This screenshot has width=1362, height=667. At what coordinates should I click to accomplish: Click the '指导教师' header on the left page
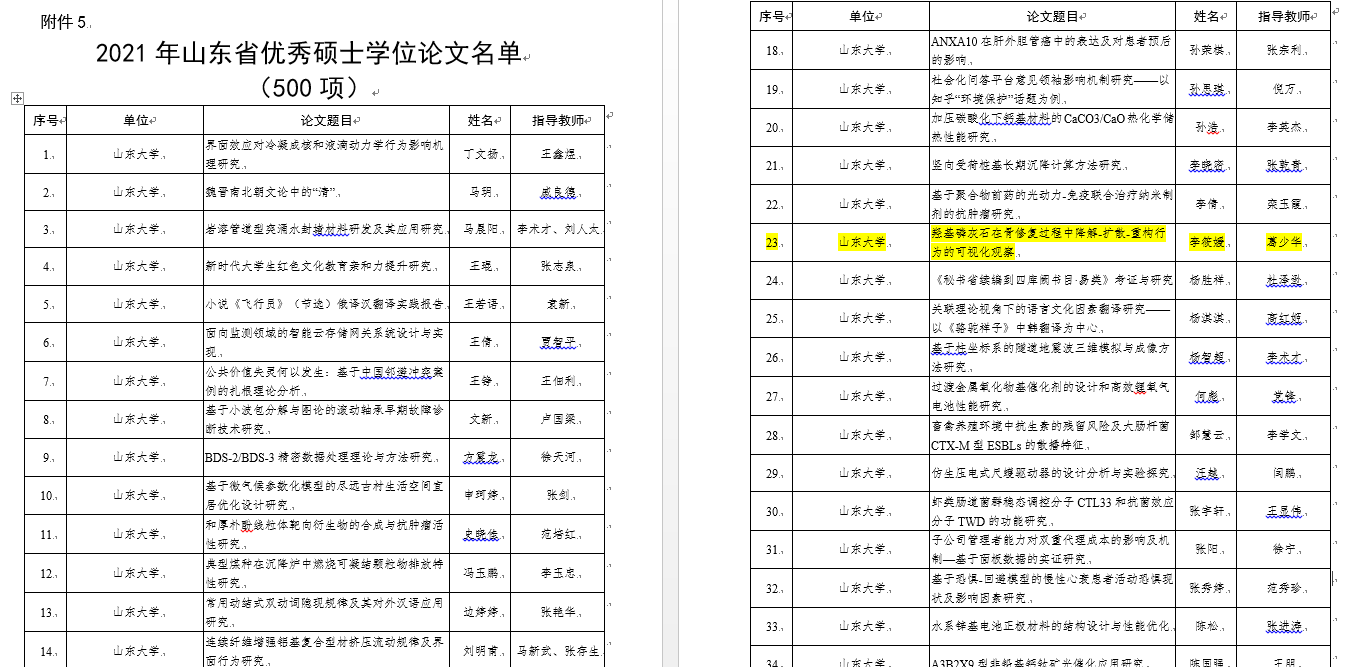[558, 121]
